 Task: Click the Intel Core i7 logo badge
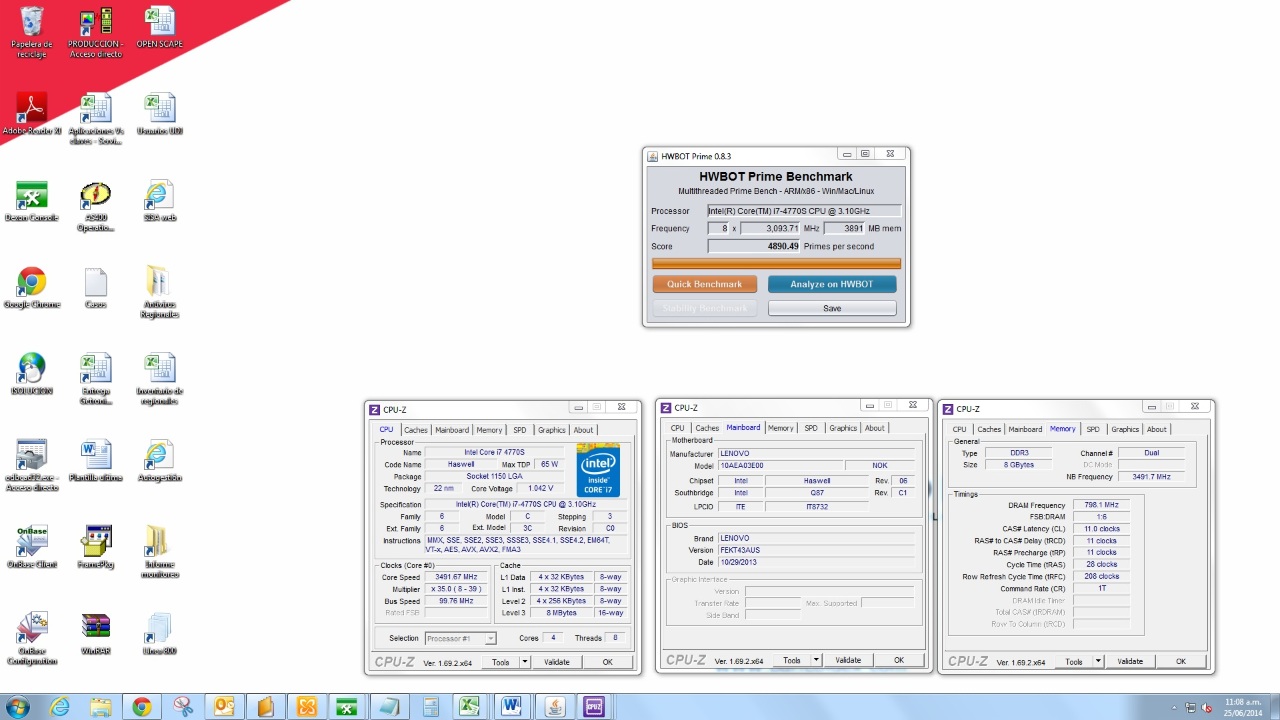(598, 471)
